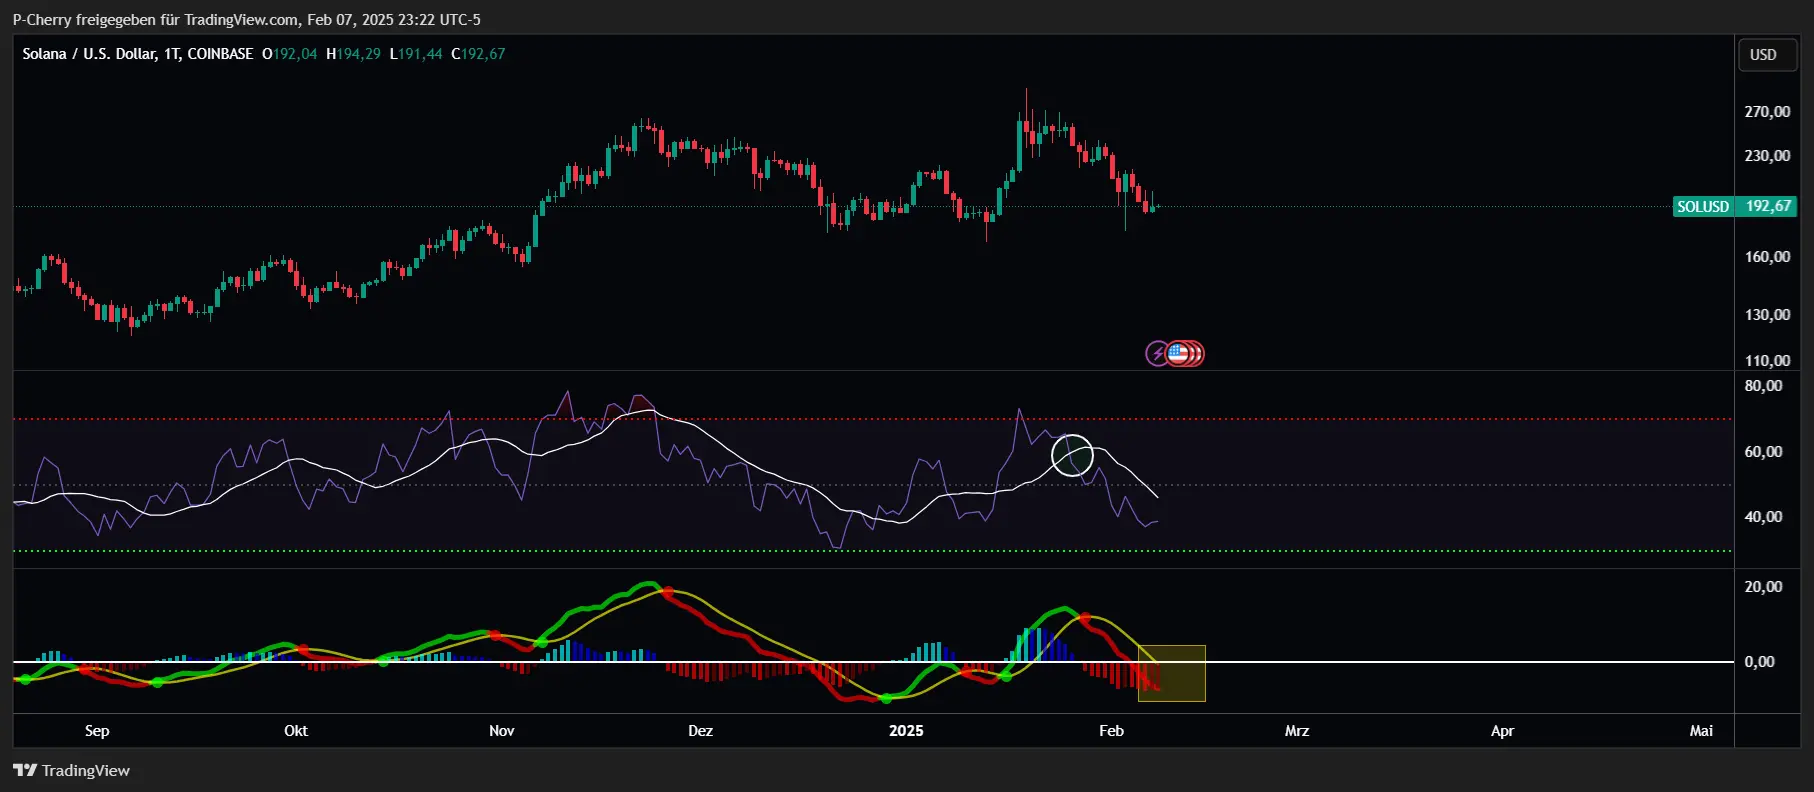The height and width of the screenshot is (792, 1814).
Task: Click the Sep label on time axis
Action: tap(97, 731)
